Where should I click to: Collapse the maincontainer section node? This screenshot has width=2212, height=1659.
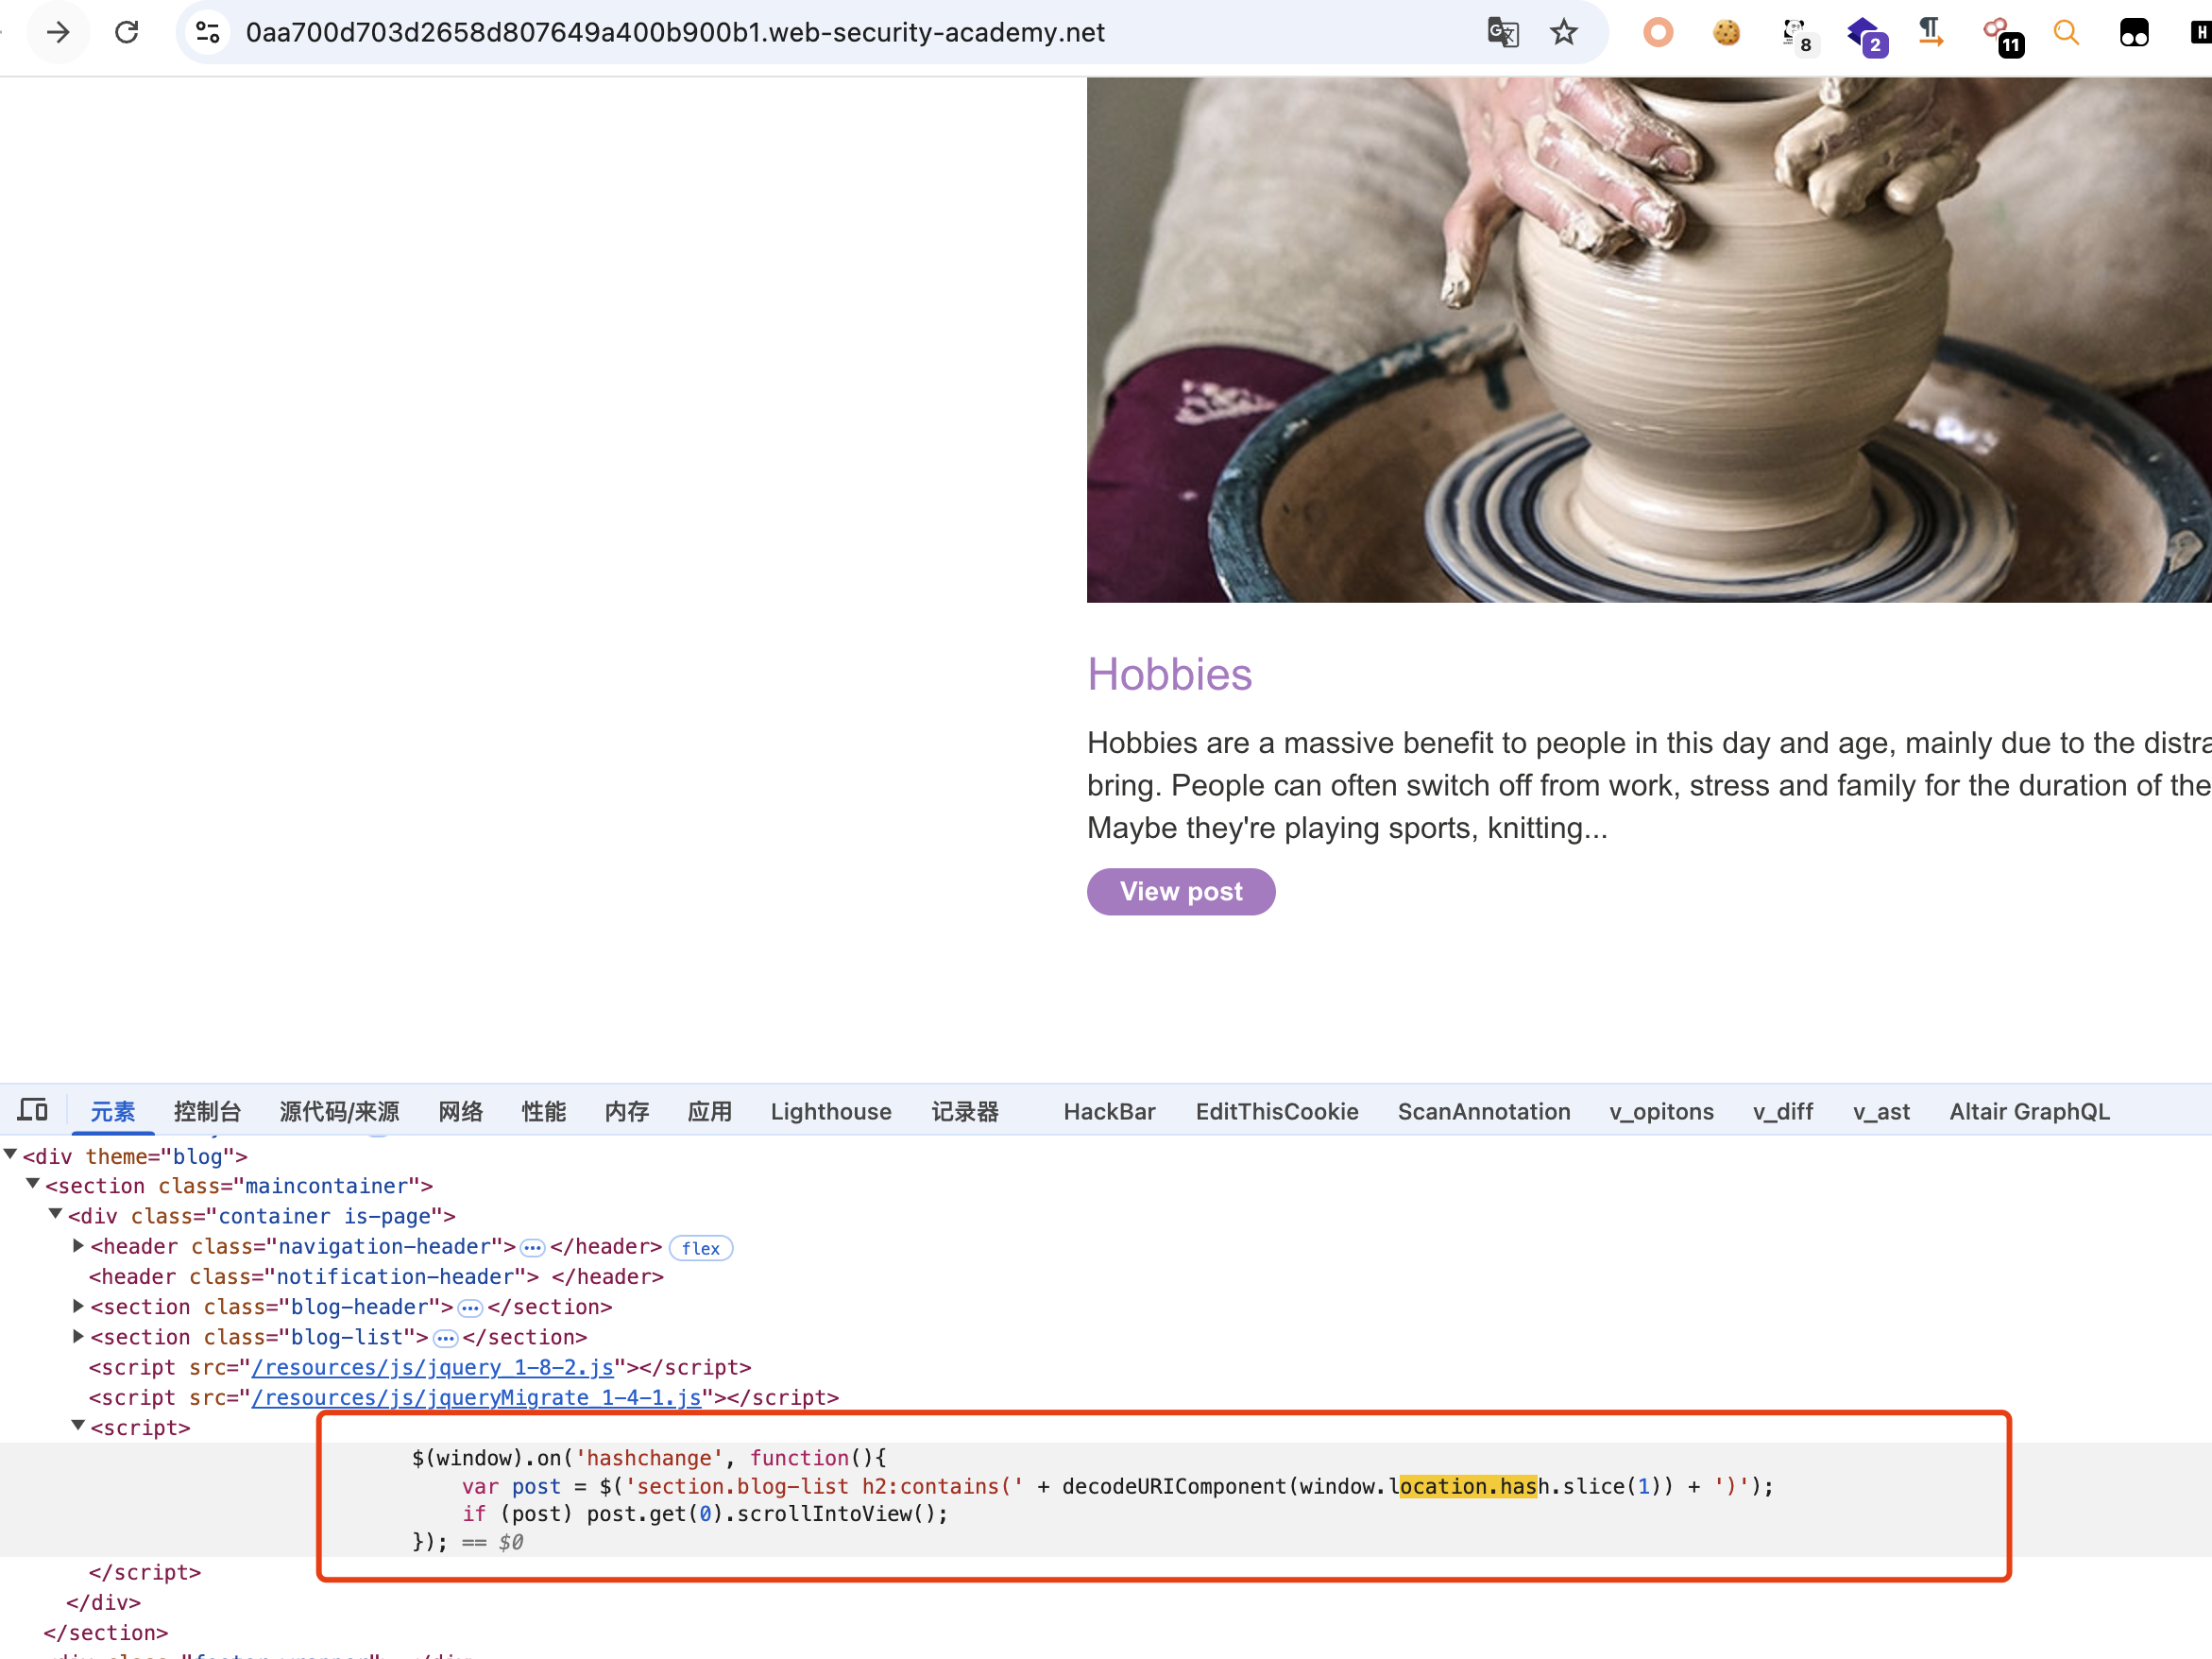point(33,1184)
